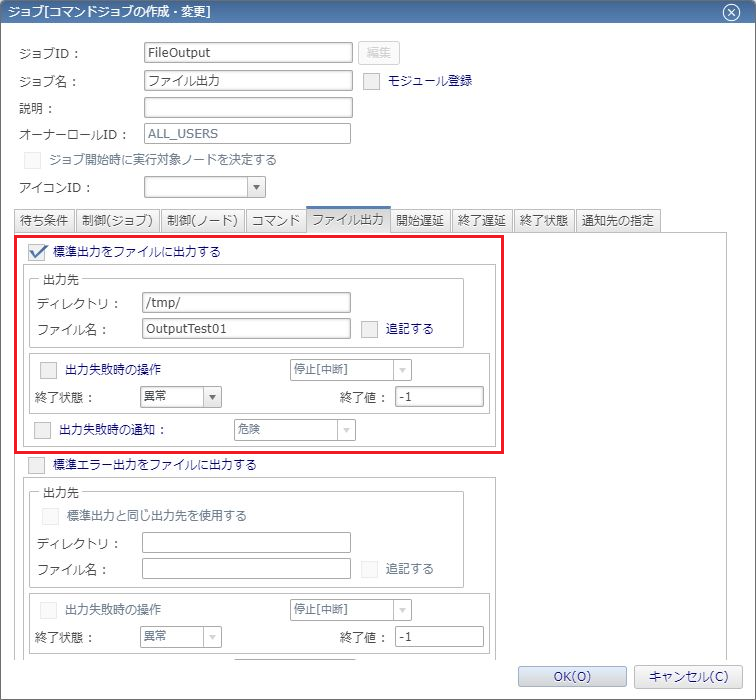Image resolution: width=756 pixels, height=700 pixels.
Task: Switch to 通知先の指定 tab
Action: [x=618, y=221]
